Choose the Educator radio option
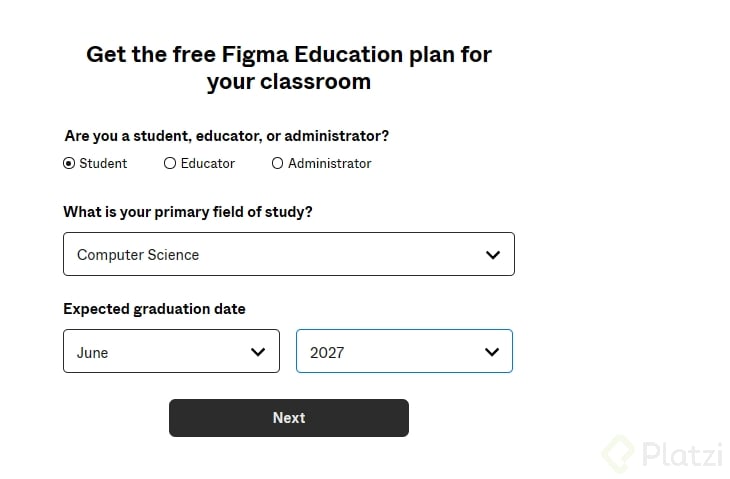The width and height of the screenshot is (730, 479). tap(170, 163)
